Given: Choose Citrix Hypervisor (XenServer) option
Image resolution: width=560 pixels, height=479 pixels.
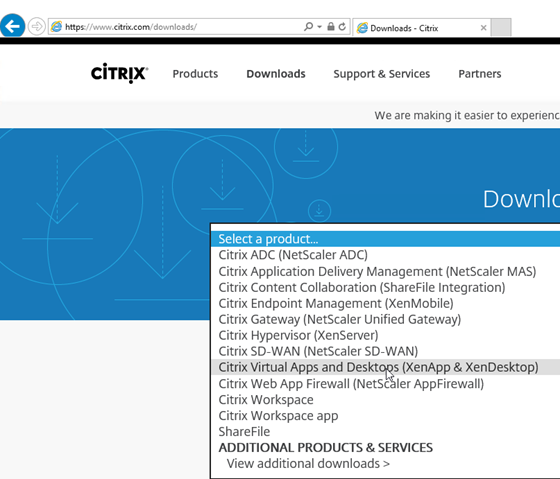Looking at the screenshot, I should click(x=385, y=335).
